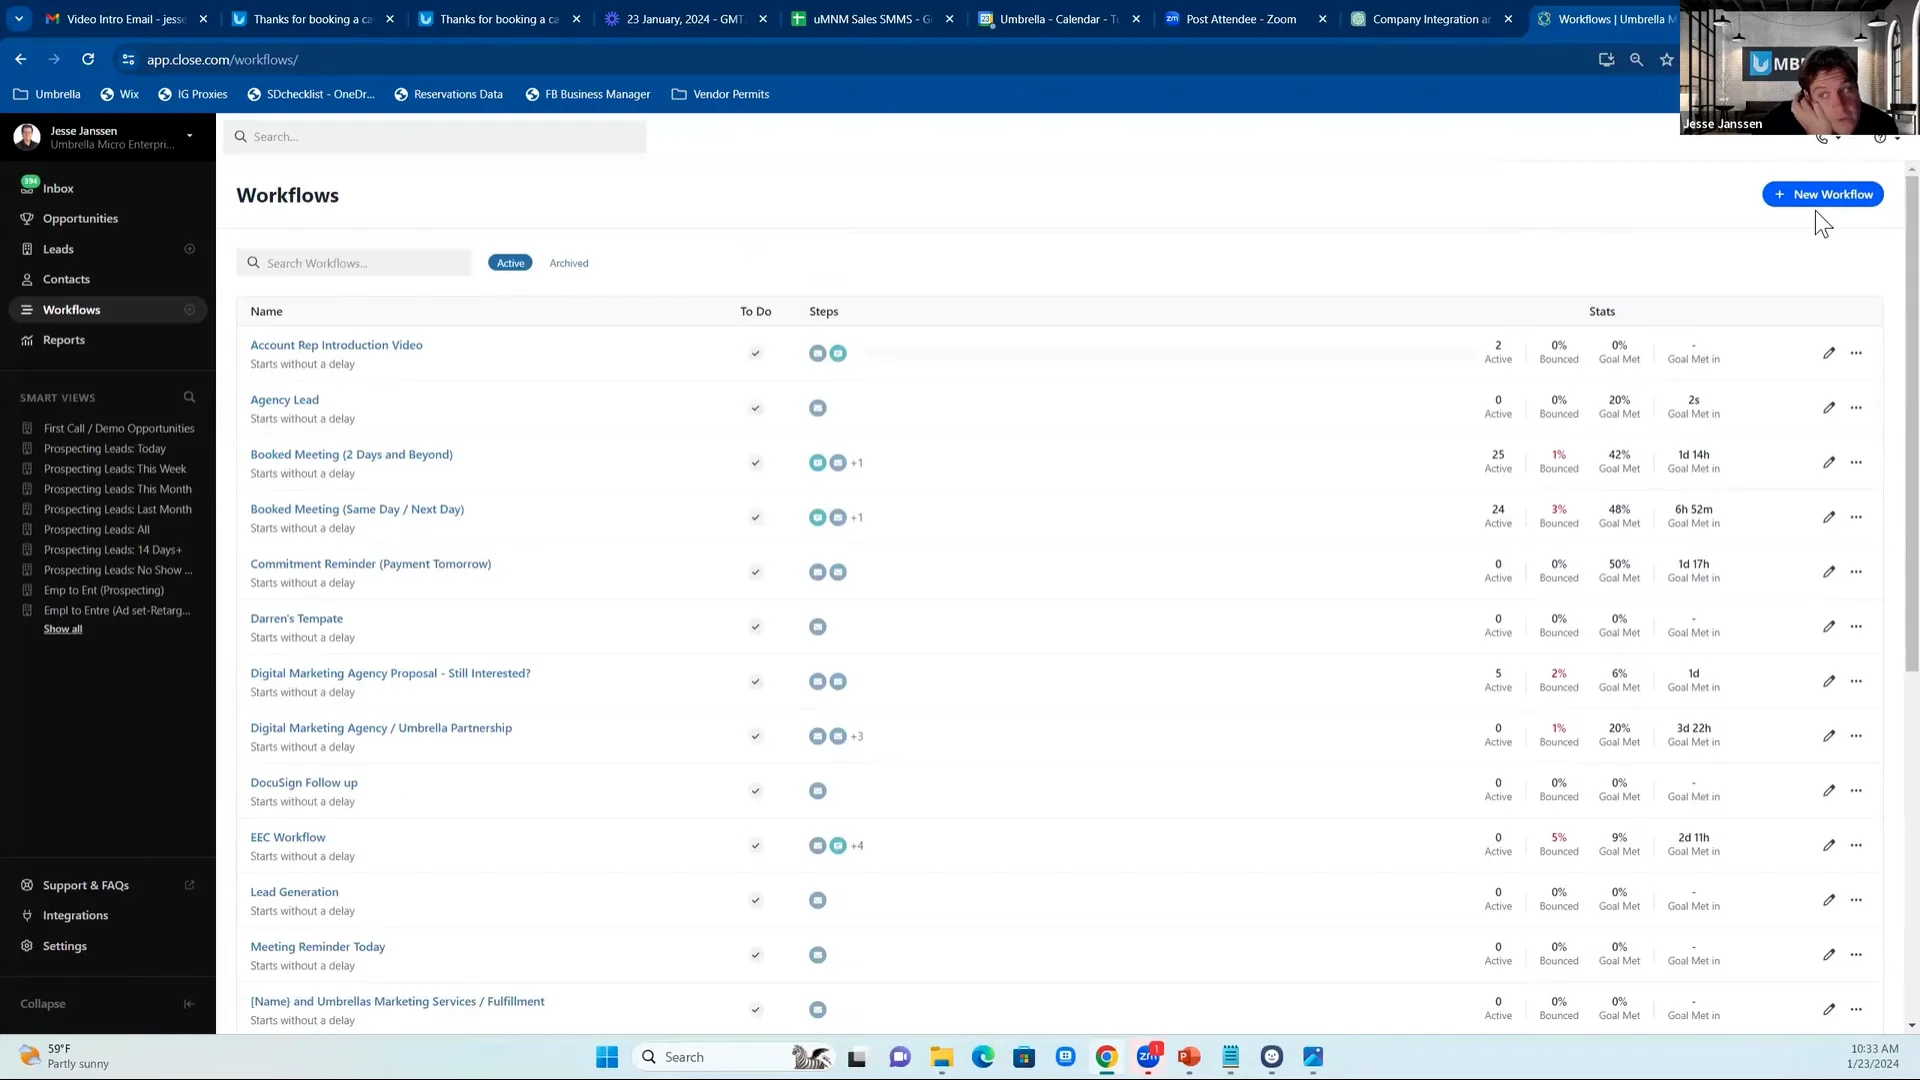Toggle To Do checkmark for Darren's Tempate

[x=756, y=627]
